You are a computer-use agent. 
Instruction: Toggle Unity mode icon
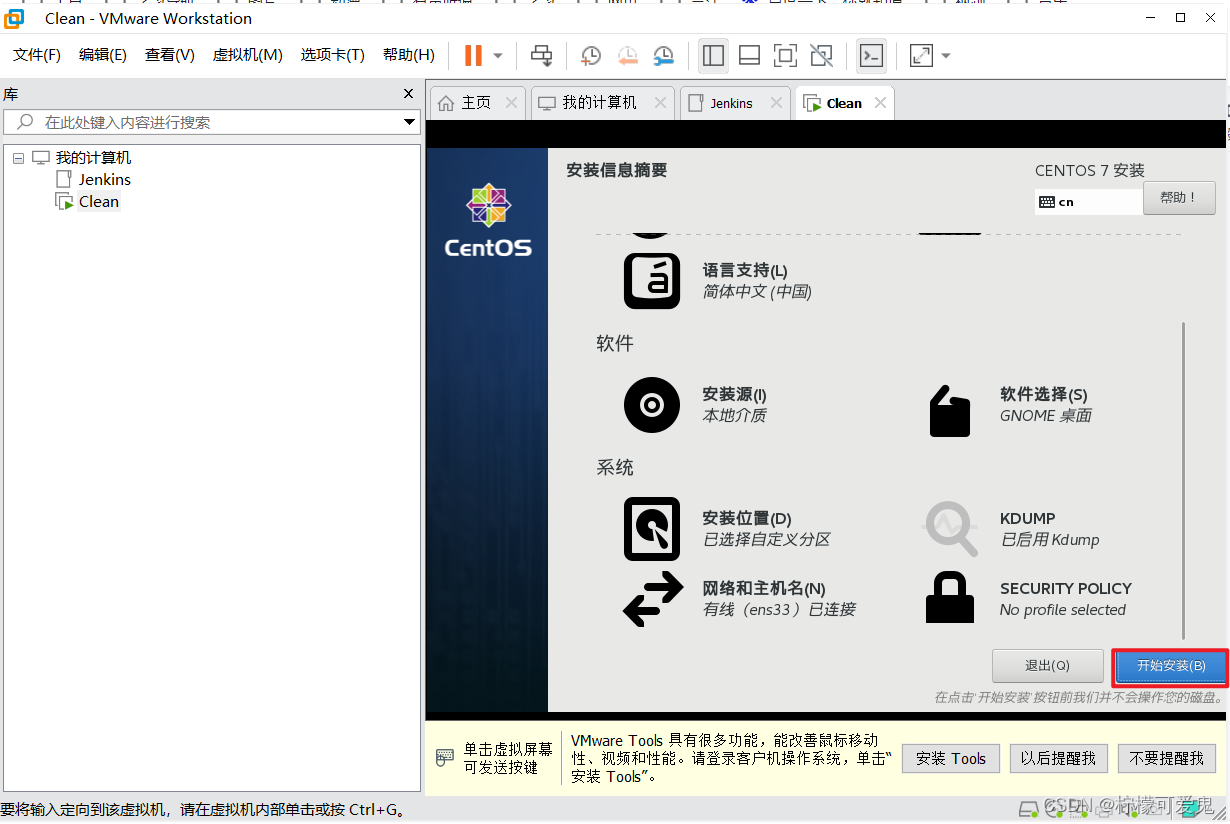[821, 55]
